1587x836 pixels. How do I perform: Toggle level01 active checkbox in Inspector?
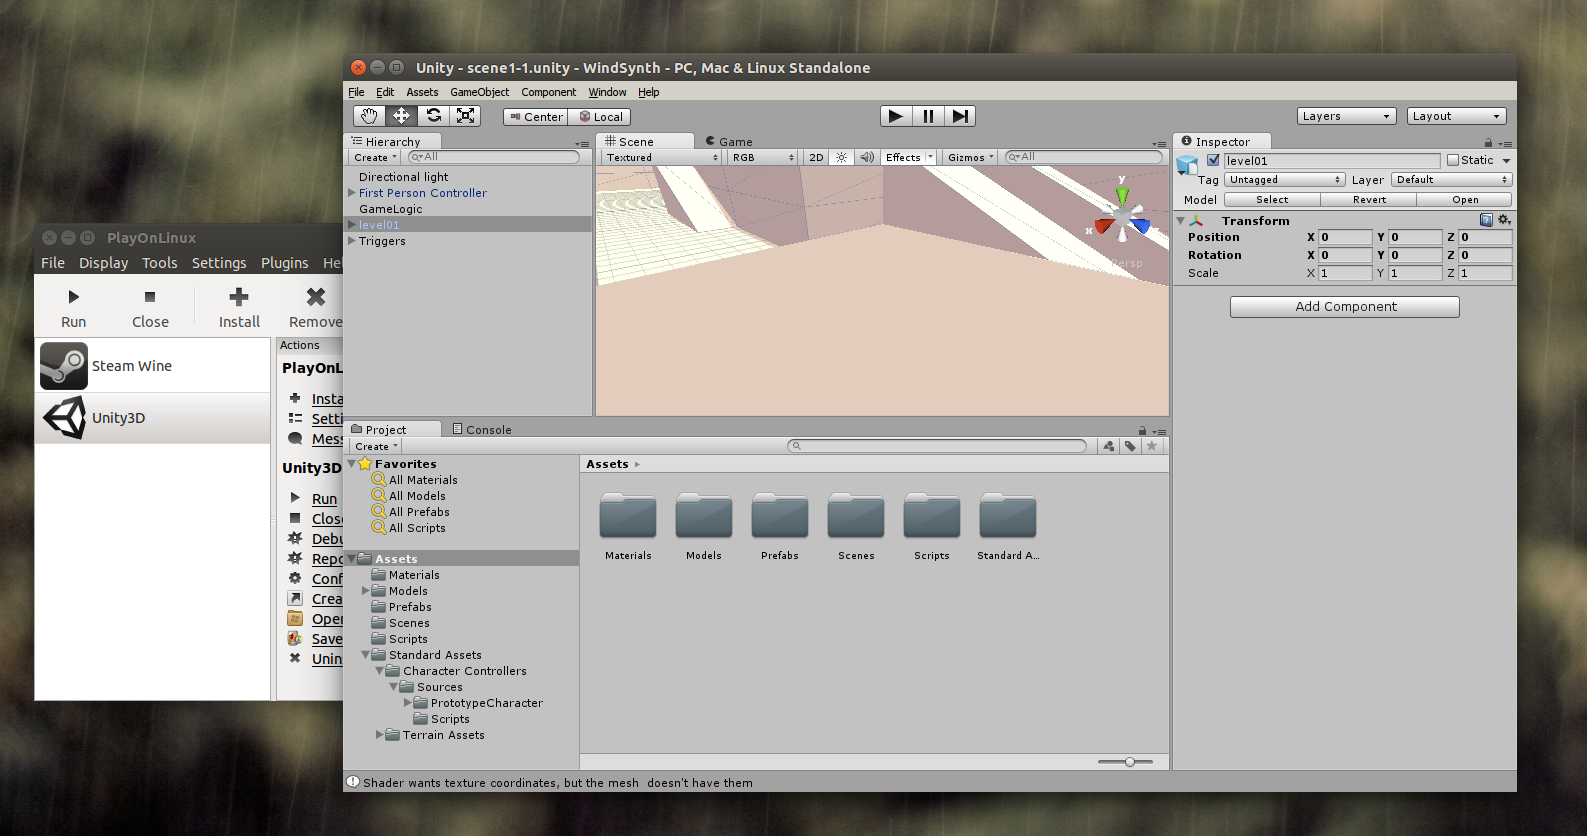coord(1213,160)
